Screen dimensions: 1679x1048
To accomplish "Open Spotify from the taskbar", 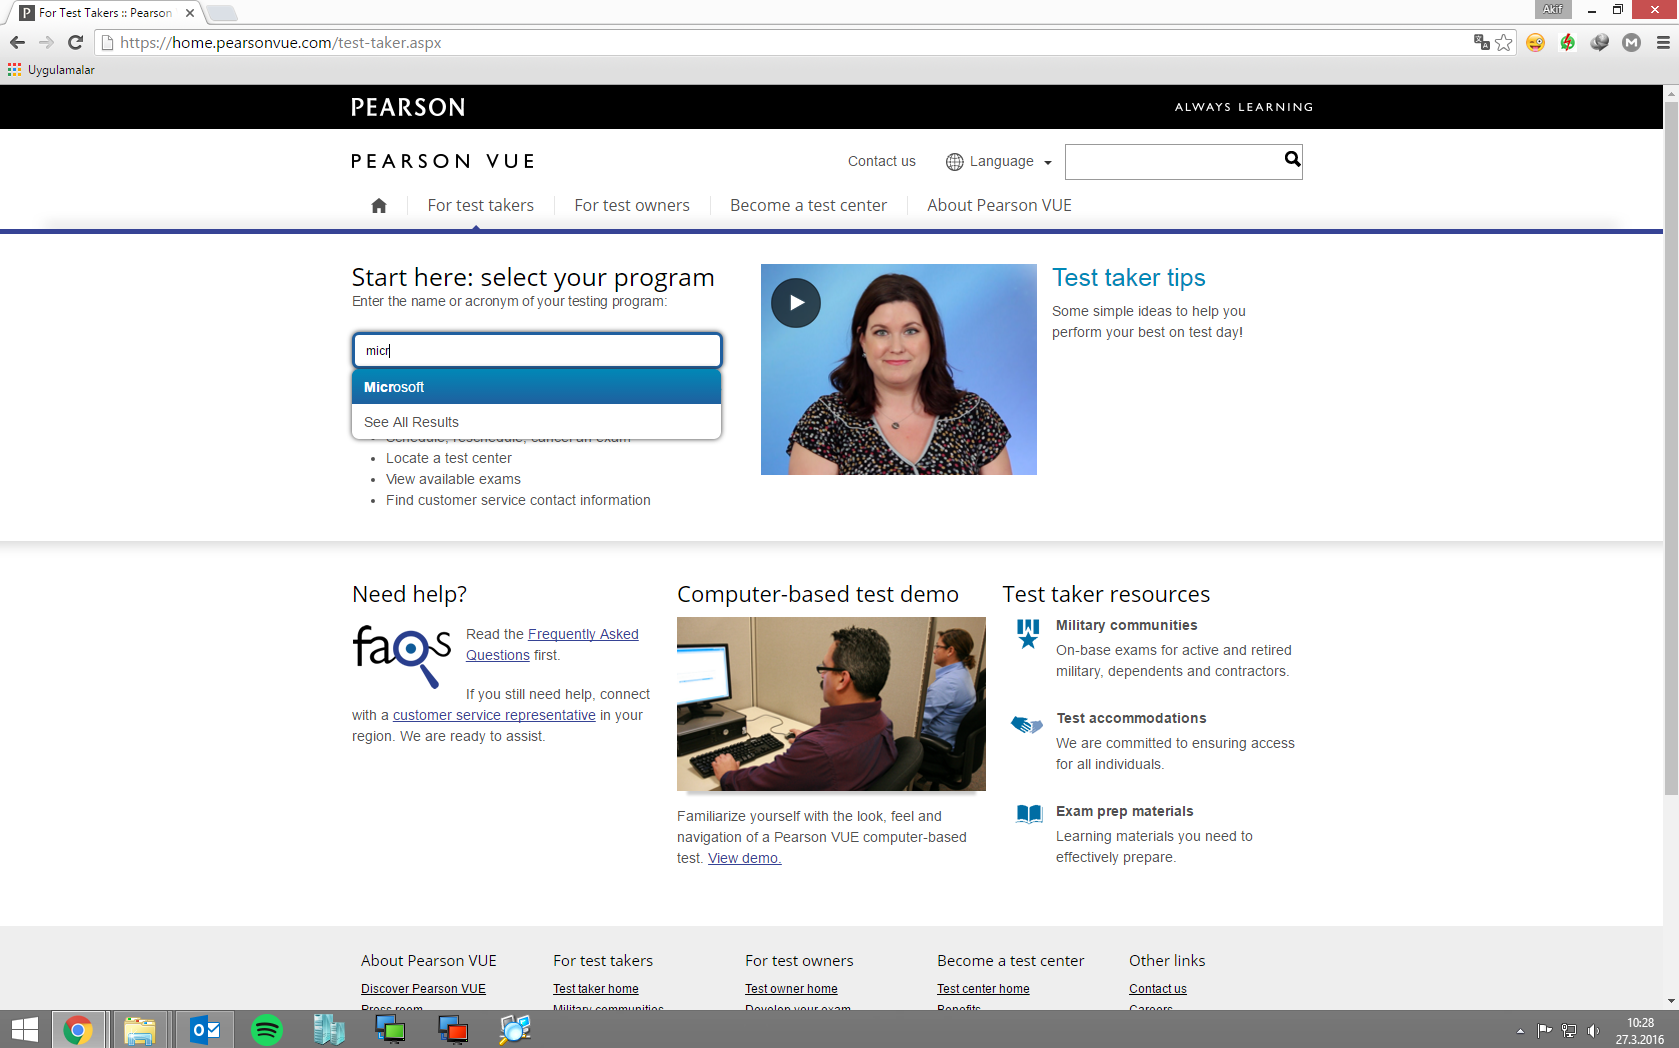I will click(267, 1029).
